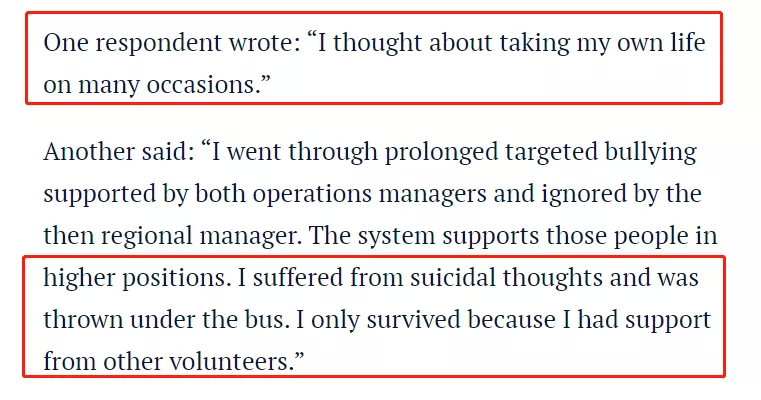The image size is (761, 400).
Task: Click the word "regional" in the paragraph
Action: tap(147, 237)
